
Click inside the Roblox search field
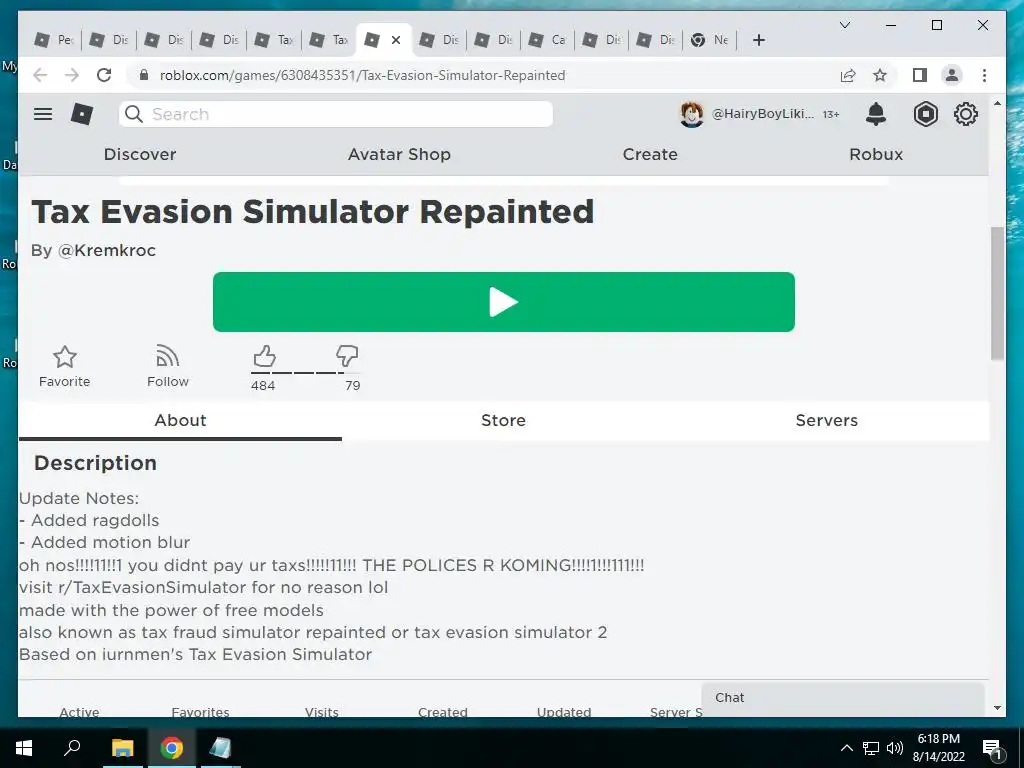pyautogui.click(x=336, y=114)
